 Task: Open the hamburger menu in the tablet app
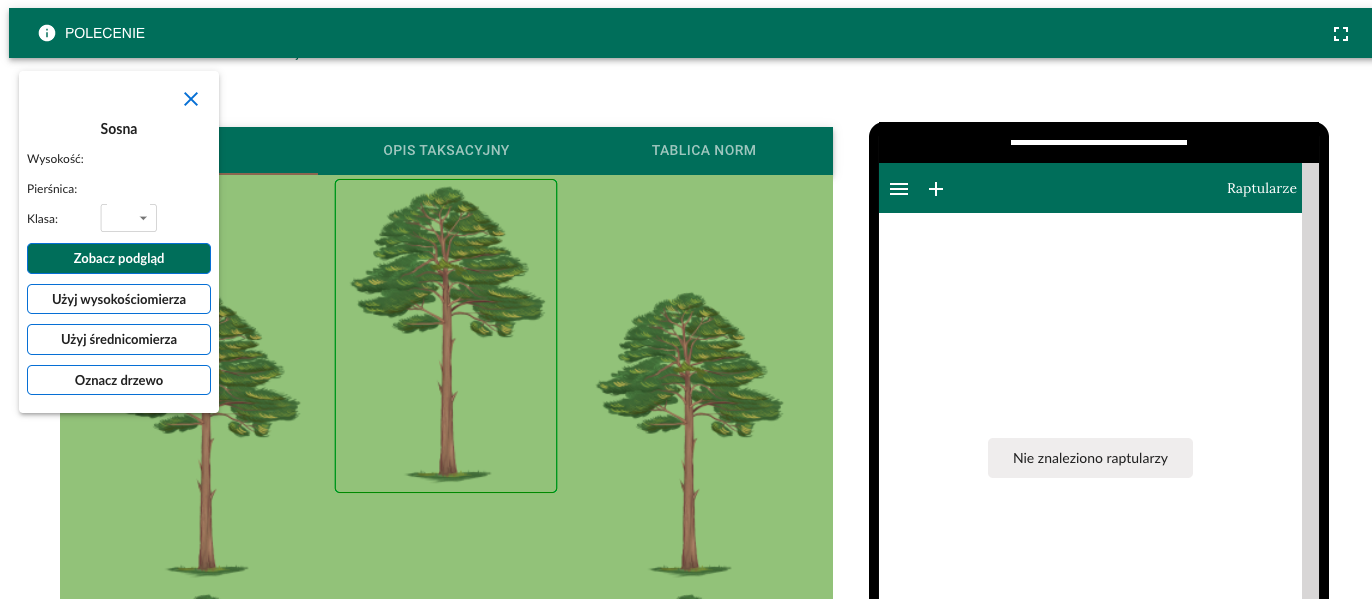pyautogui.click(x=899, y=189)
